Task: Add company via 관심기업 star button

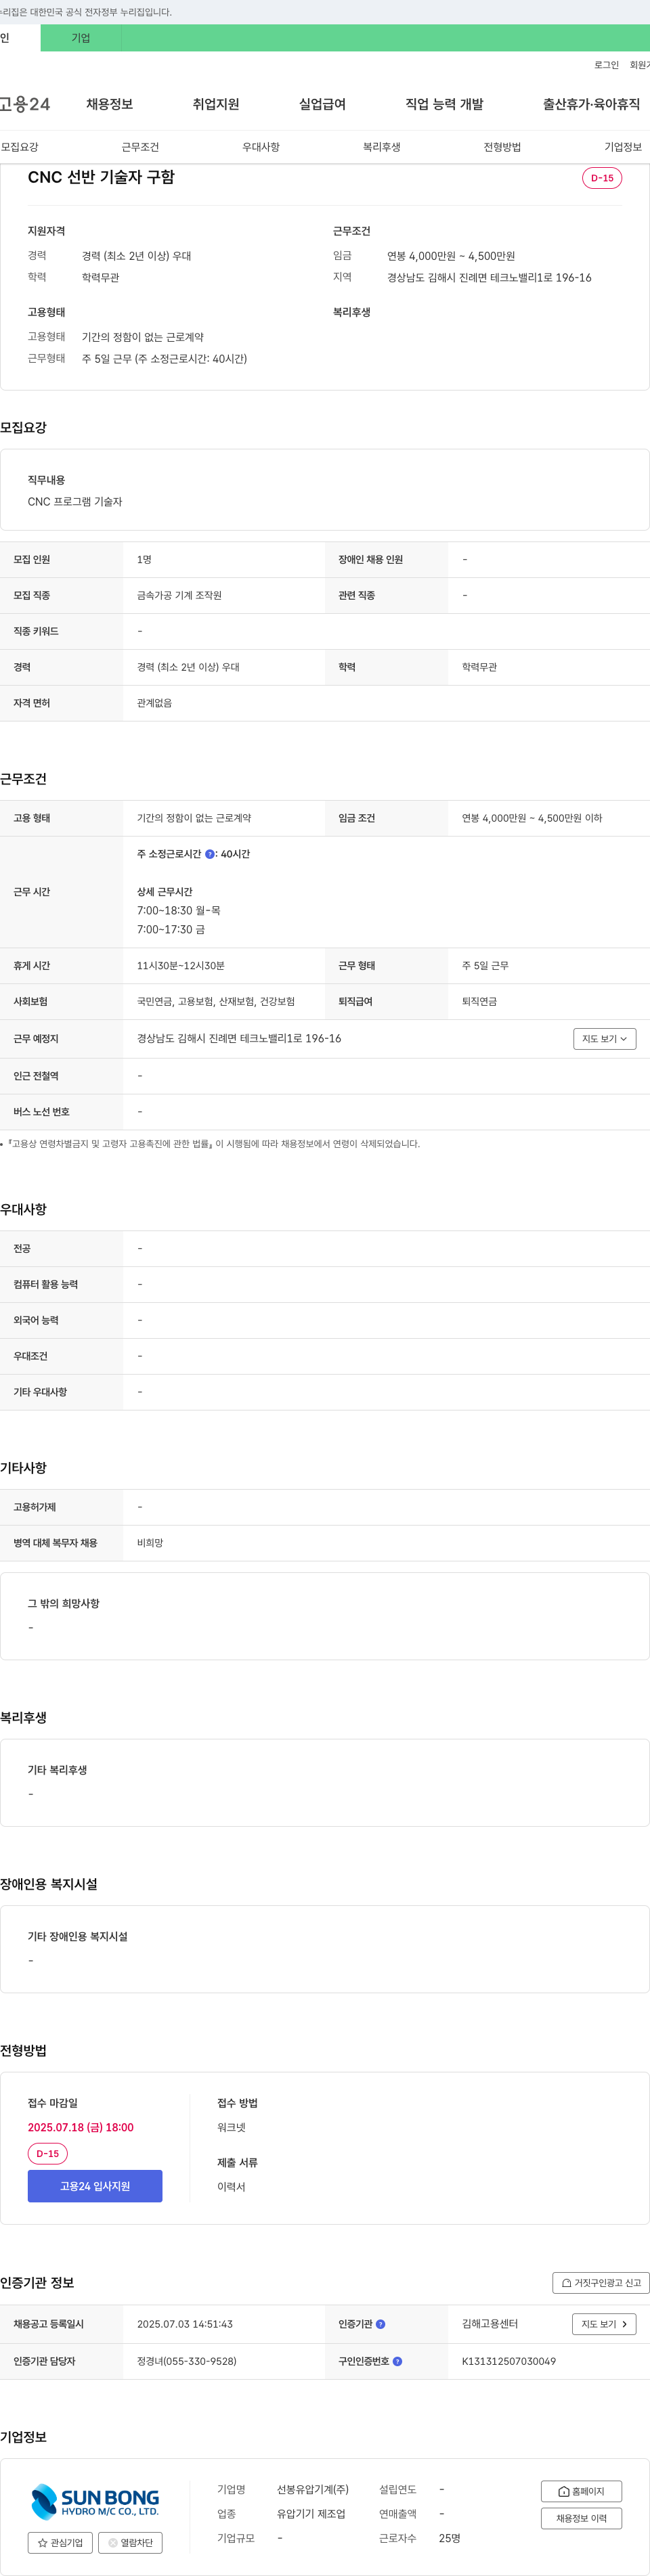Action: click(60, 2542)
